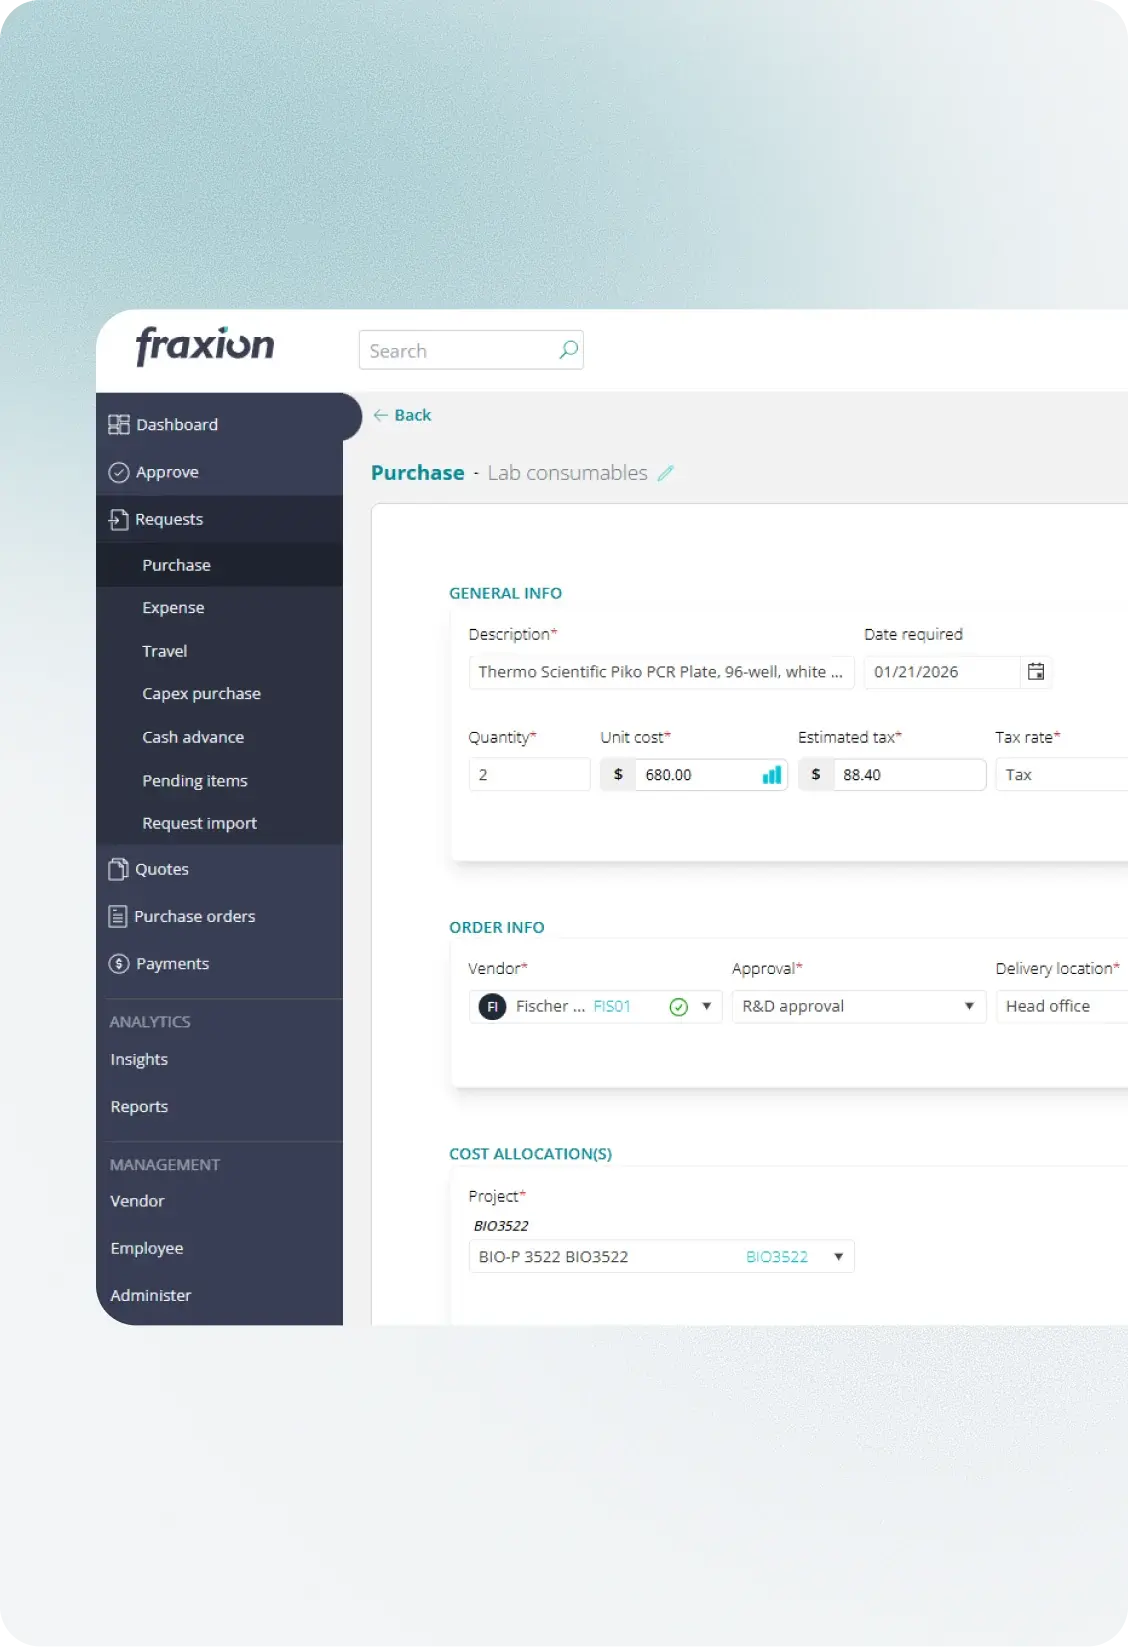Open Purchase orders section
1128x1647 pixels.
coord(195,916)
